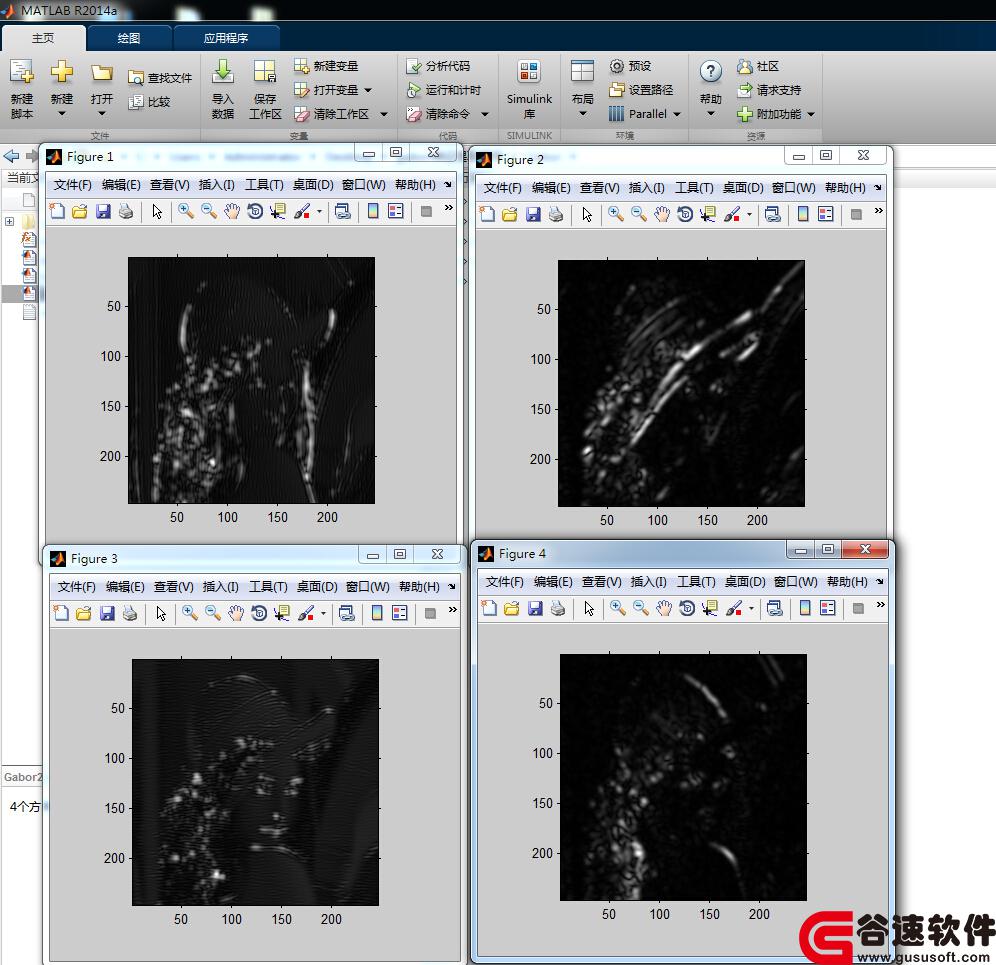The image size is (996, 965).
Task: Open the 社区 (Community) link
Action: coord(758,65)
